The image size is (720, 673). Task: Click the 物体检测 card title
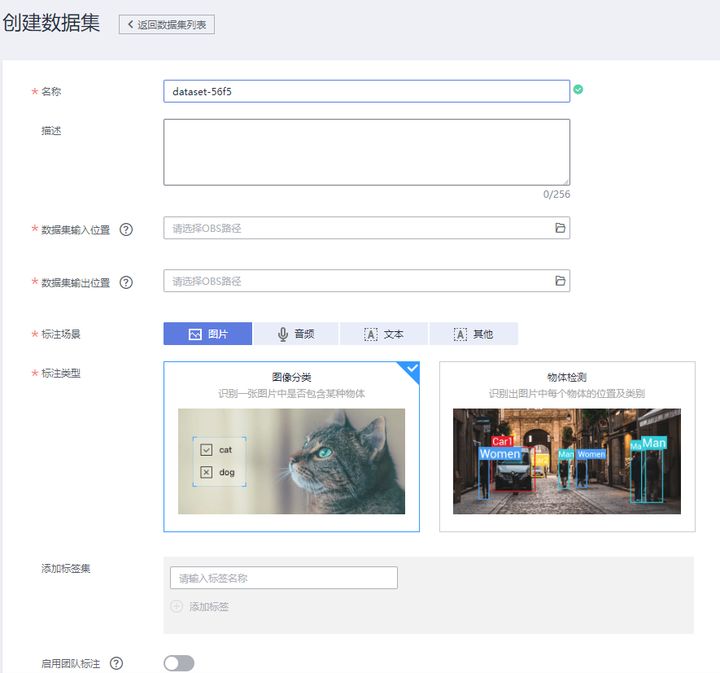pos(567,377)
